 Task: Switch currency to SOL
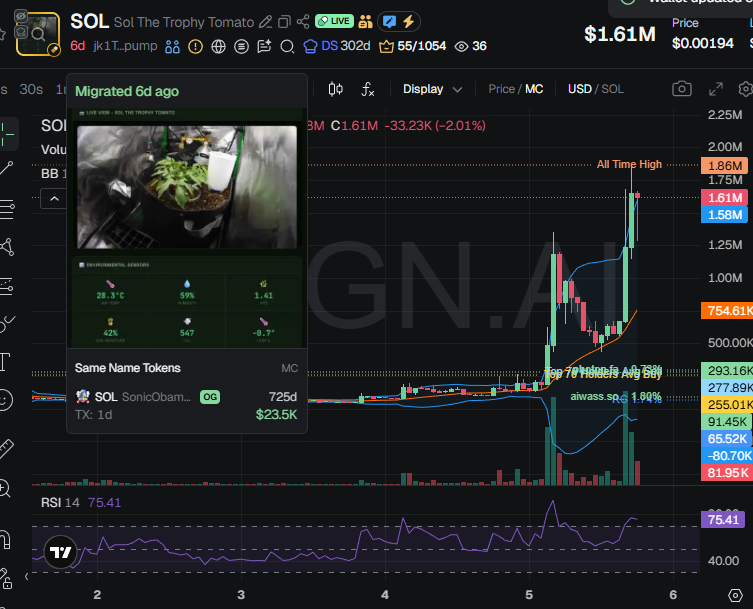pyautogui.click(x=612, y=89)
